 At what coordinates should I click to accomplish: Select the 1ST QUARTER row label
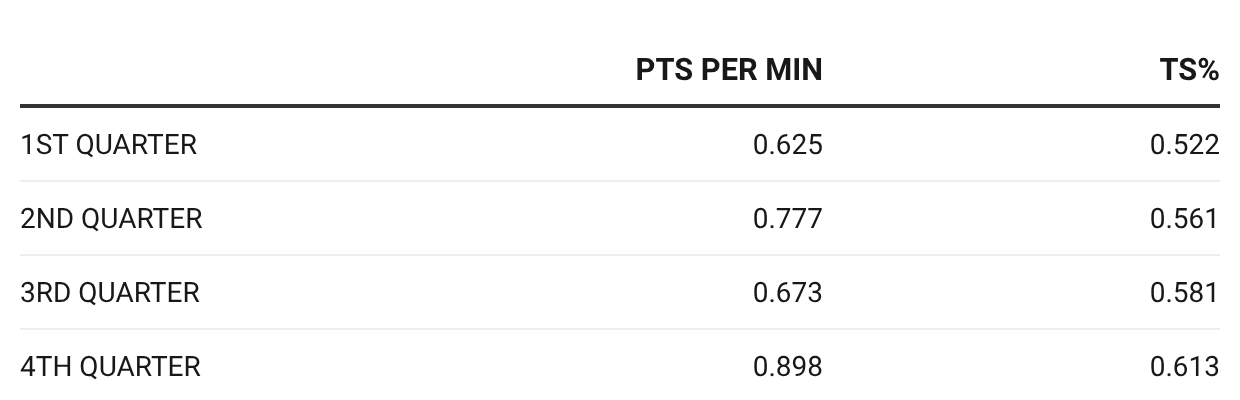108,145
